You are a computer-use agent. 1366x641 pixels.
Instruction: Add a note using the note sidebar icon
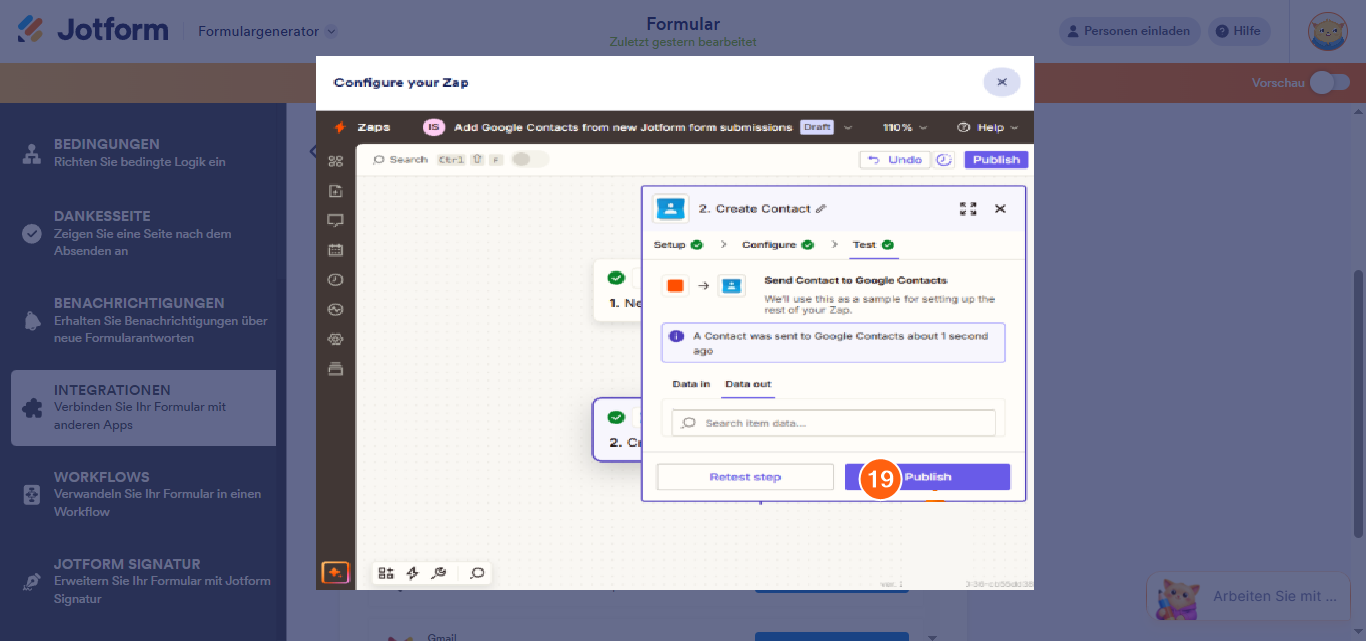coord(336,191)
